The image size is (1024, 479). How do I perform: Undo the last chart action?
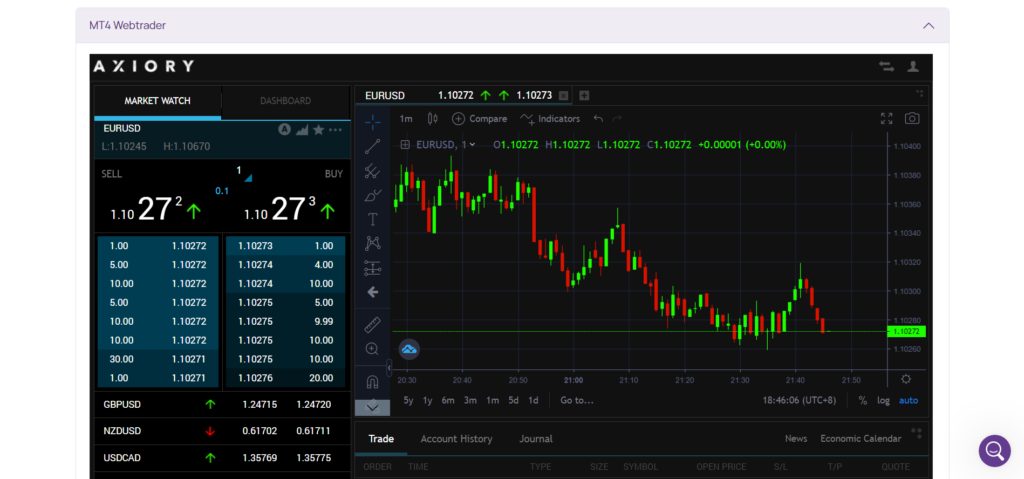click(x=598, y=119)
